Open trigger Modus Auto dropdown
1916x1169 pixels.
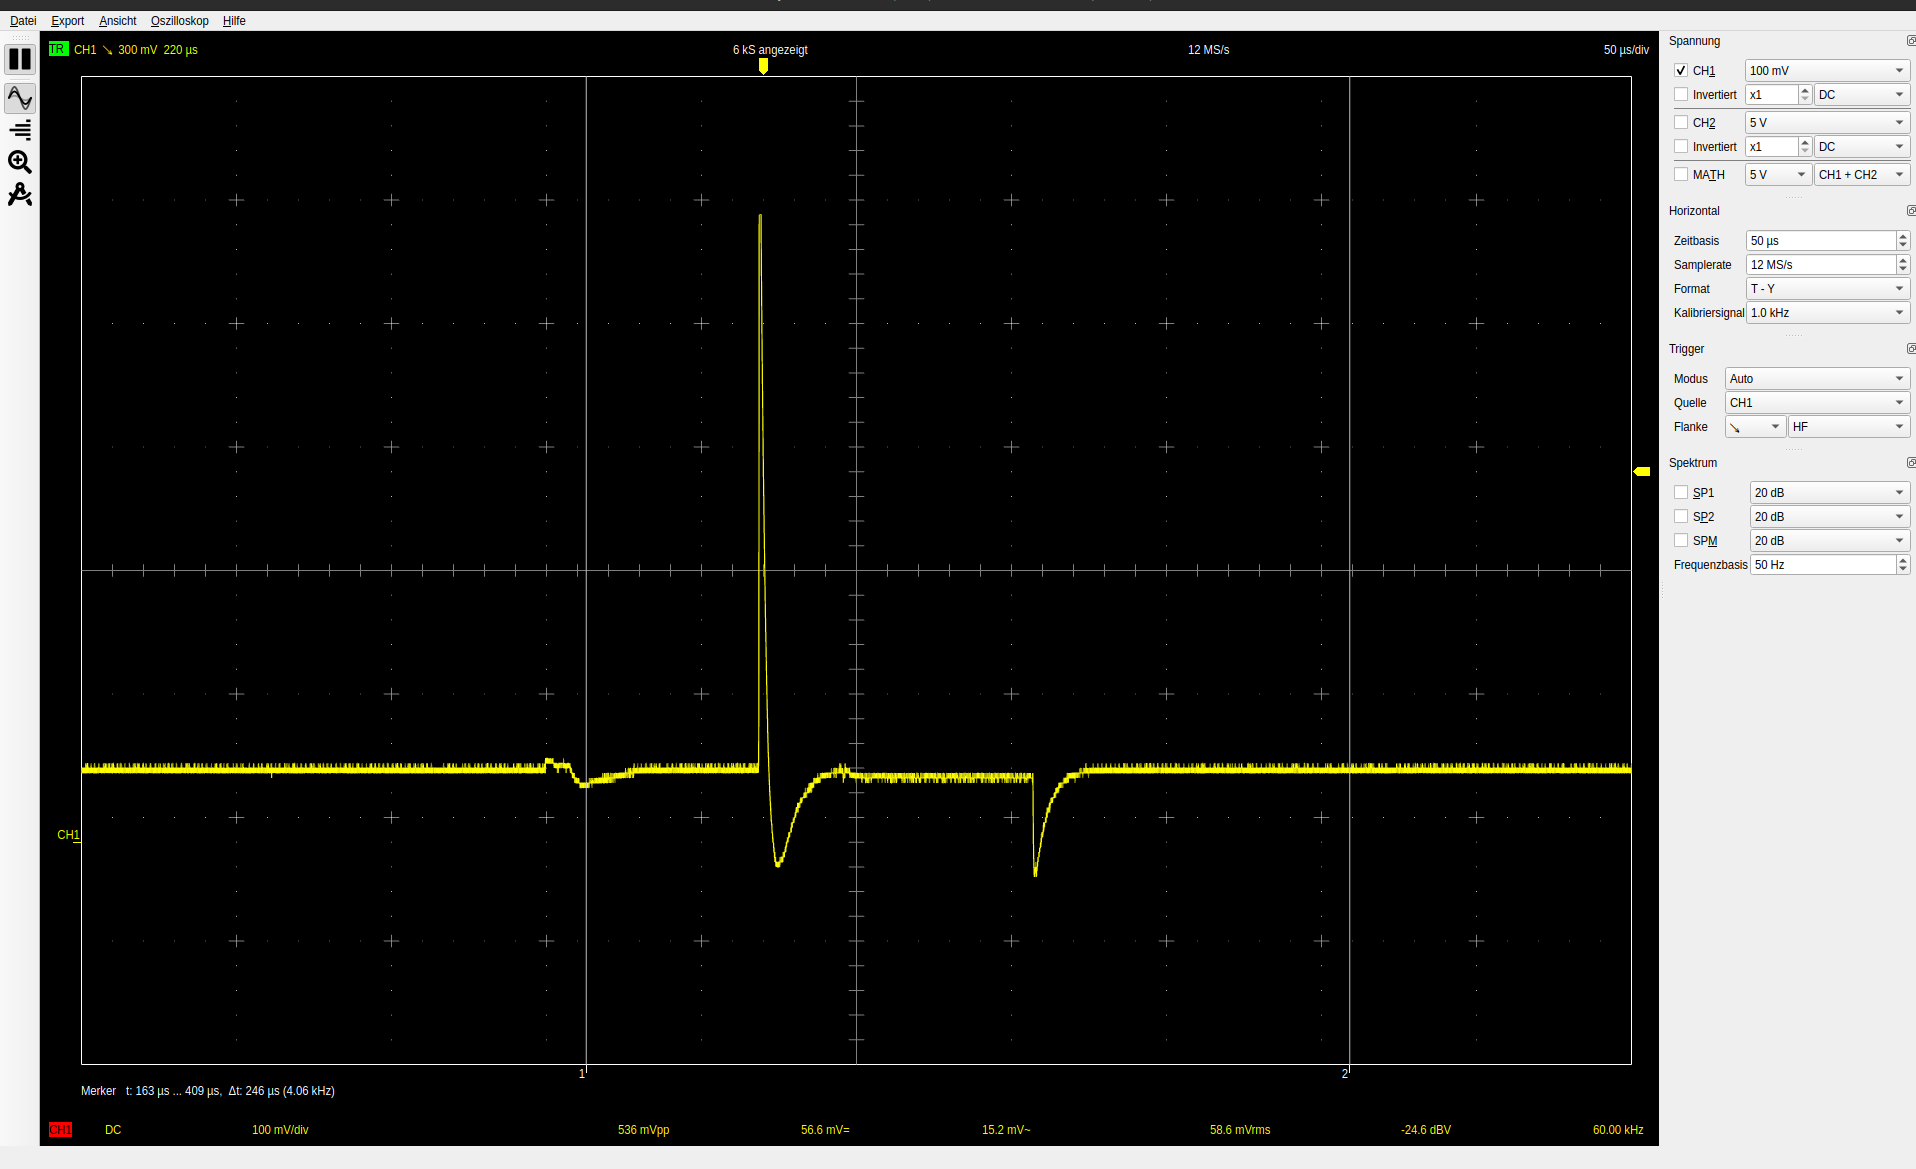click(x=1817, y=379)
